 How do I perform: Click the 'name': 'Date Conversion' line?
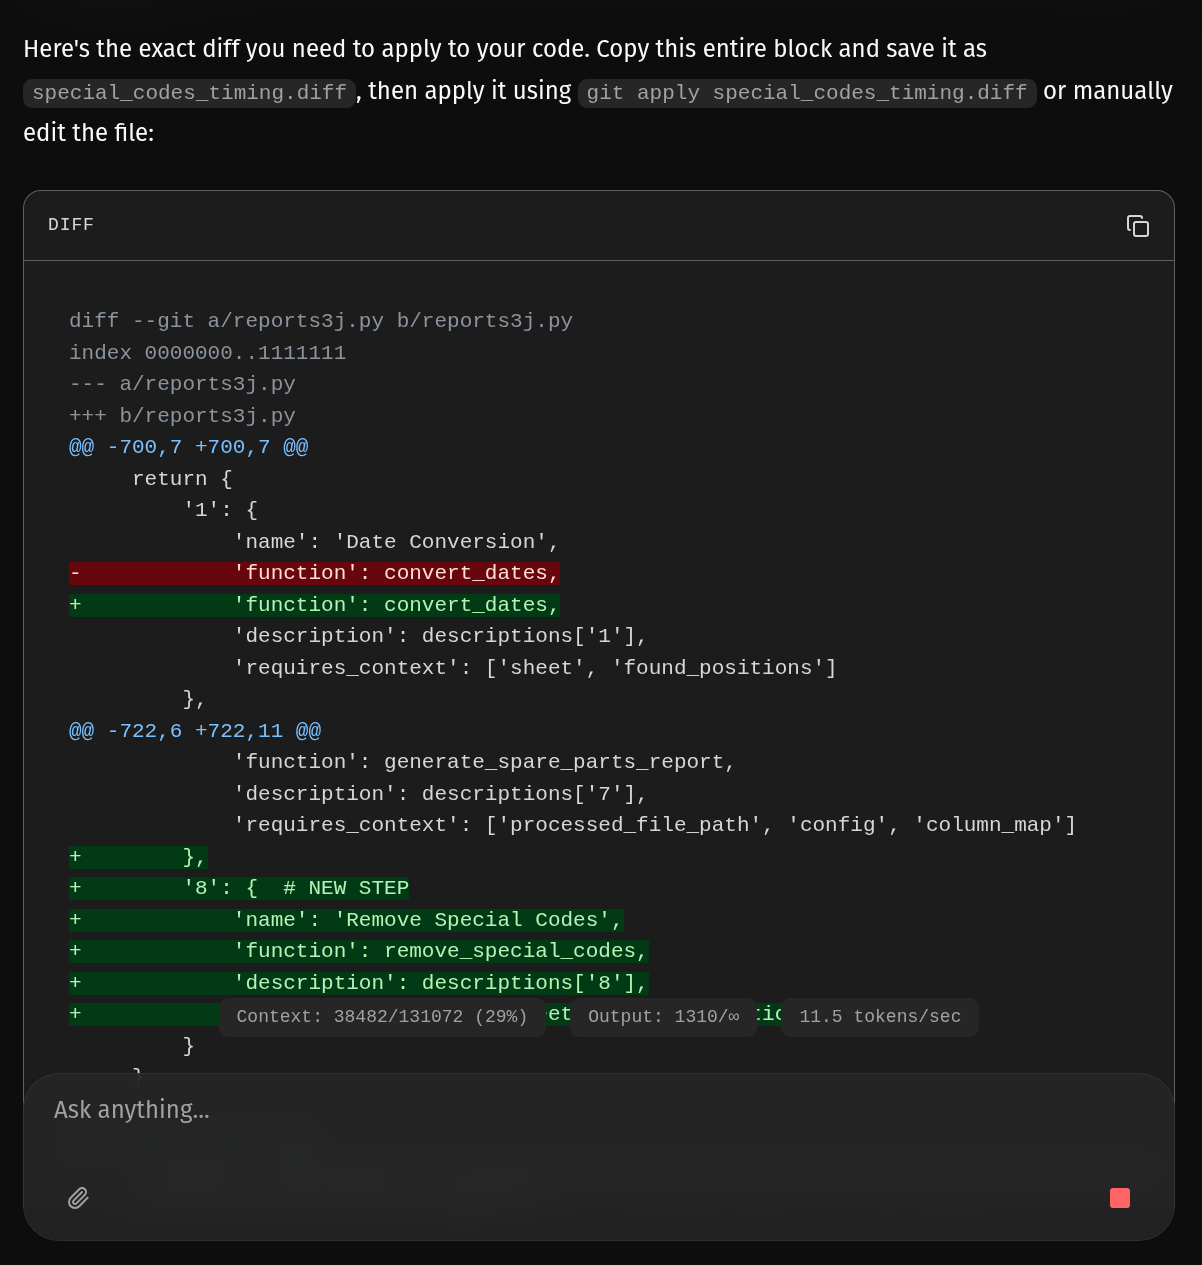(x=396, y=542)
